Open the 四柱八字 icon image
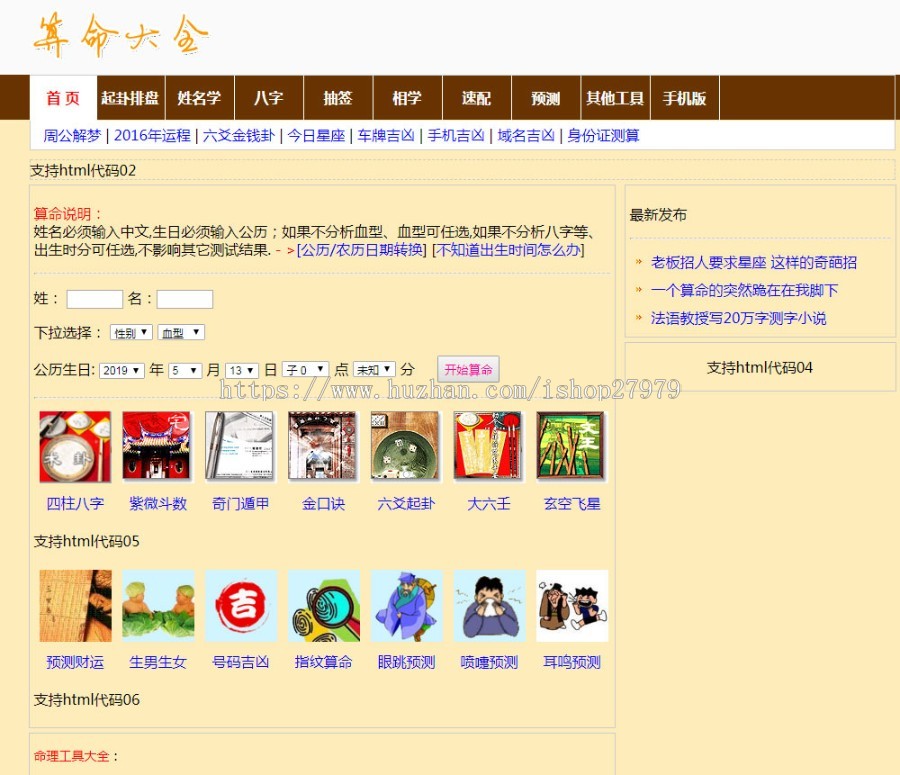 pyautogui.click(x=75, y=447)
